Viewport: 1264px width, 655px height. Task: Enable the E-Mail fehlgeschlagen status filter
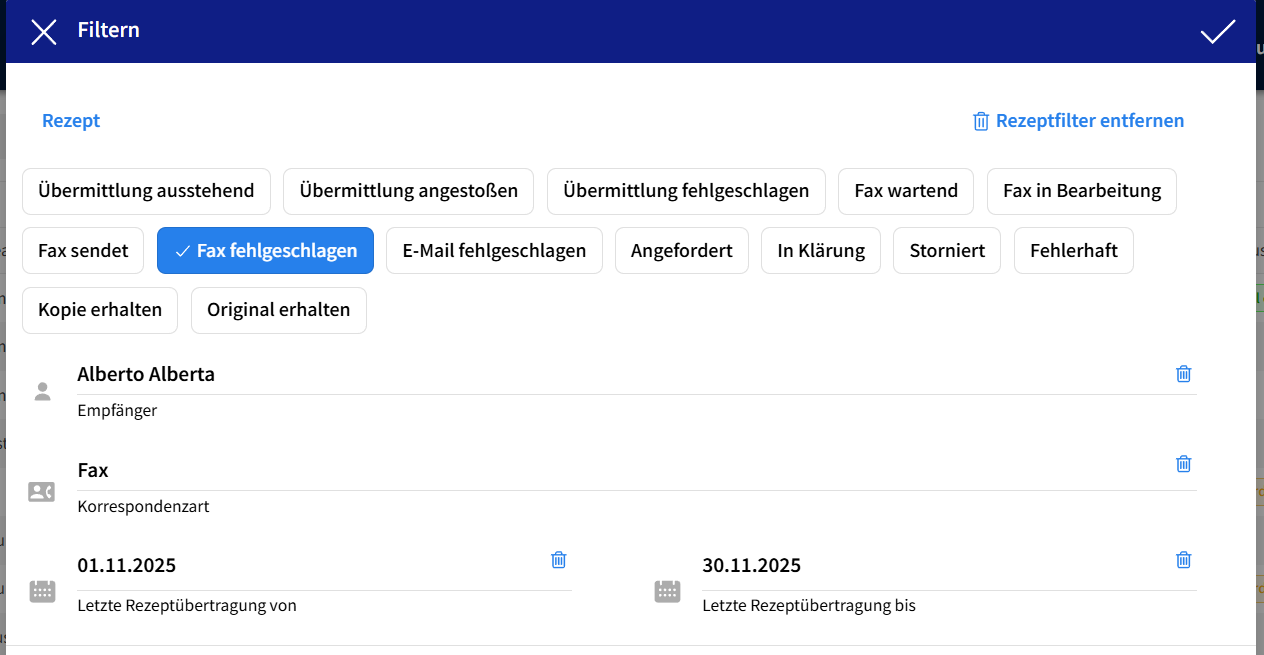point(494,251)
